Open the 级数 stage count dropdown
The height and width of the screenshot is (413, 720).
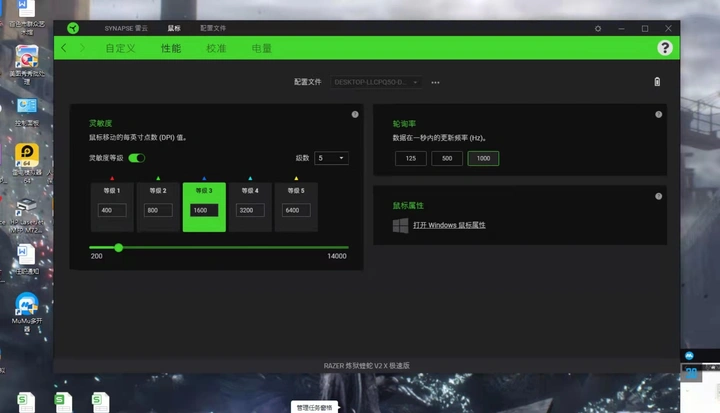331,158
